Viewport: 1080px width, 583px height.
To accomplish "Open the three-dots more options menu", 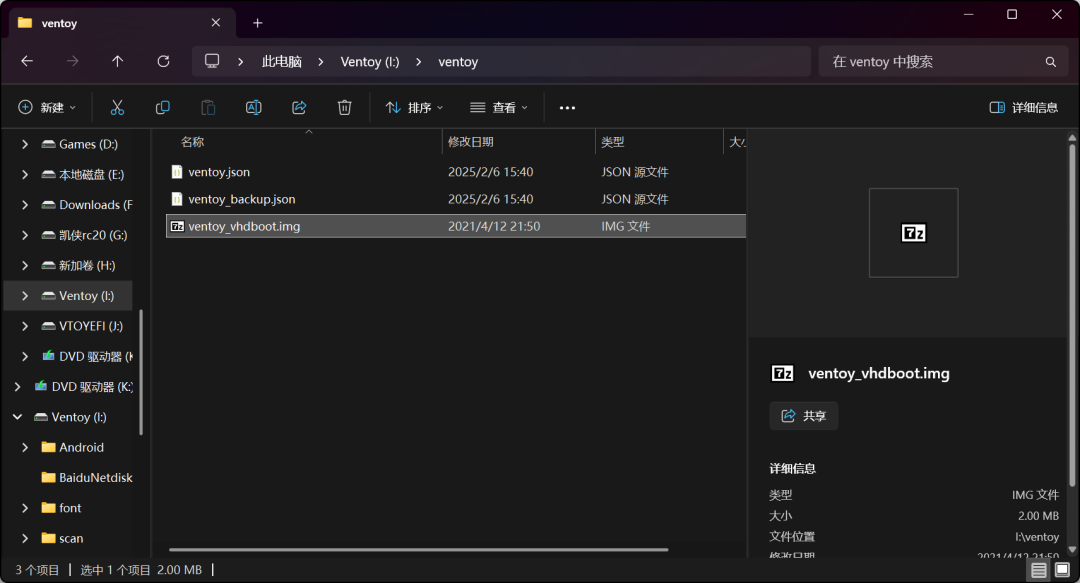I will coord(567,107).
